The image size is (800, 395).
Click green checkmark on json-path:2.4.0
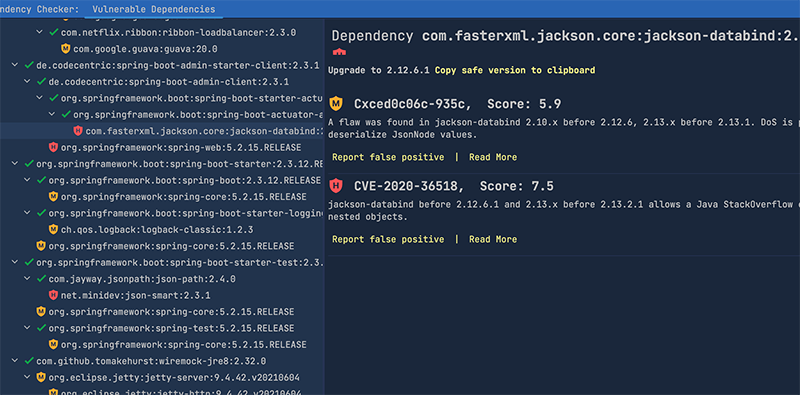pyautogui.click(x=41, y=279)
